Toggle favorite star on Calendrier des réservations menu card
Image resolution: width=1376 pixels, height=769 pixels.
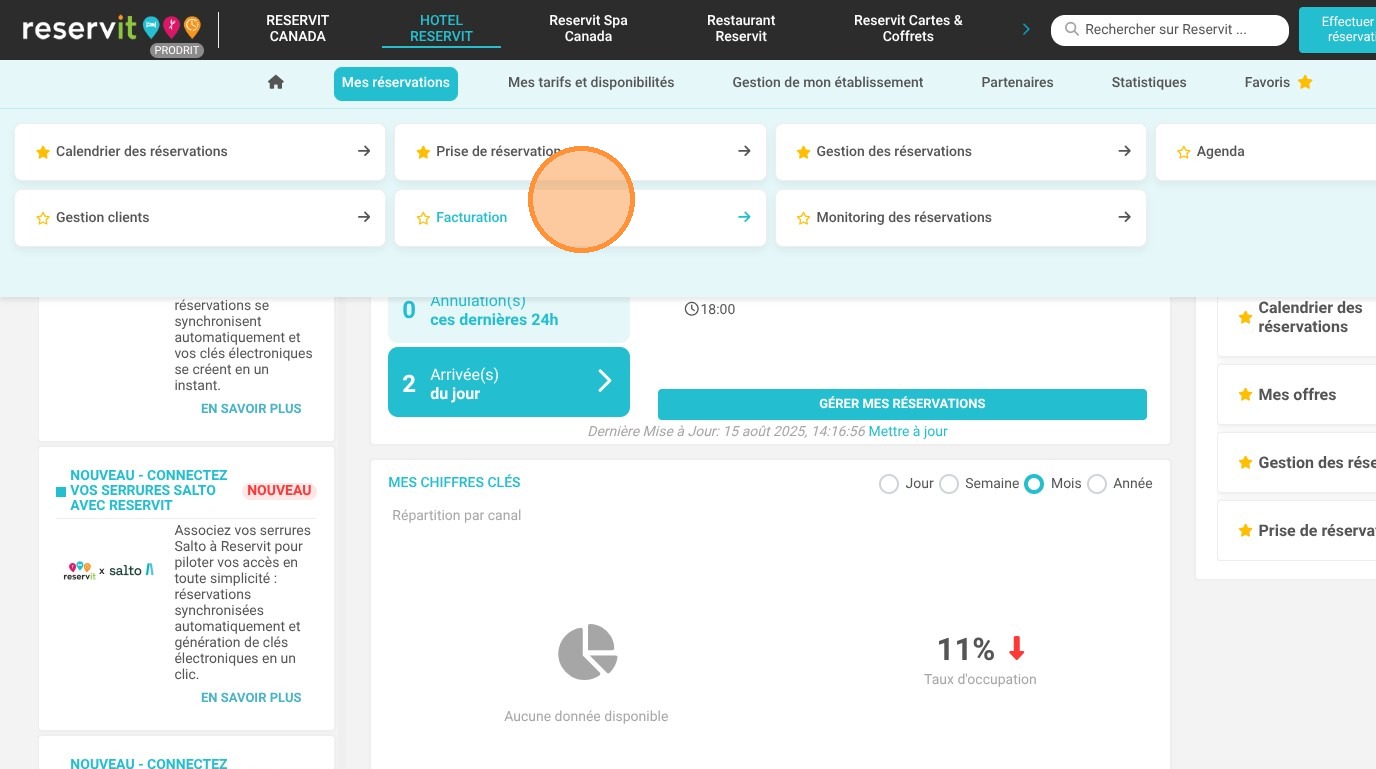(43, 152)
